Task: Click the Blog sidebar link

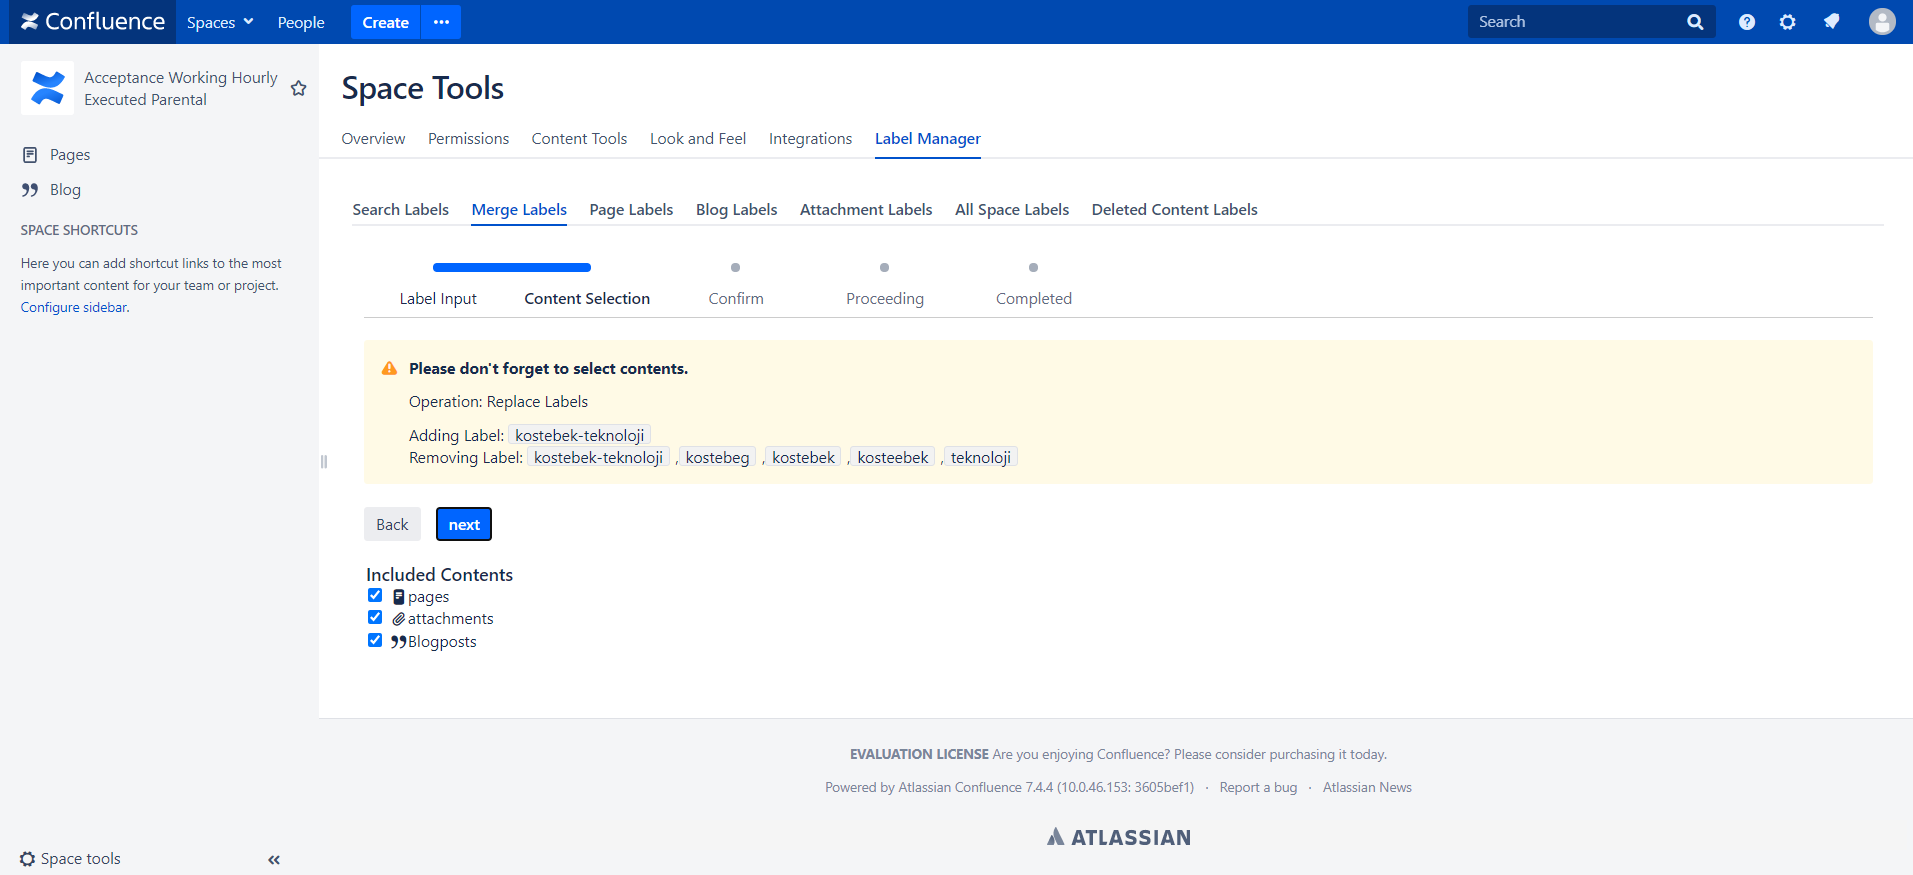Action: click(65, 190)
